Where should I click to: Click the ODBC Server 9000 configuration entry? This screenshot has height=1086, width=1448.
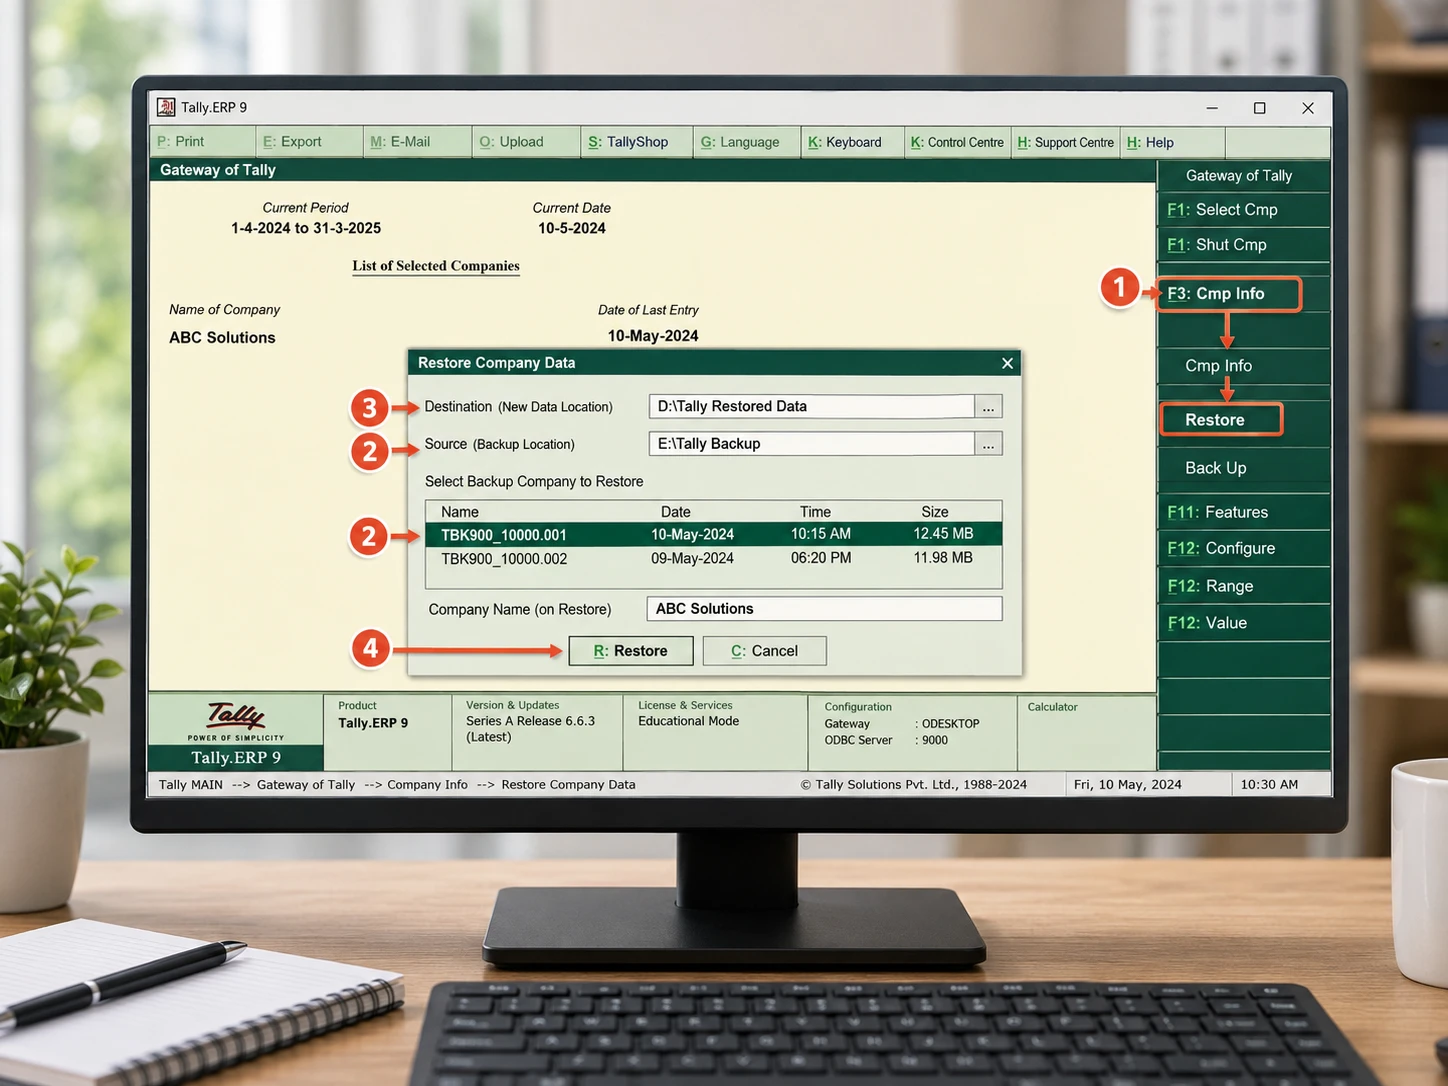886,741
